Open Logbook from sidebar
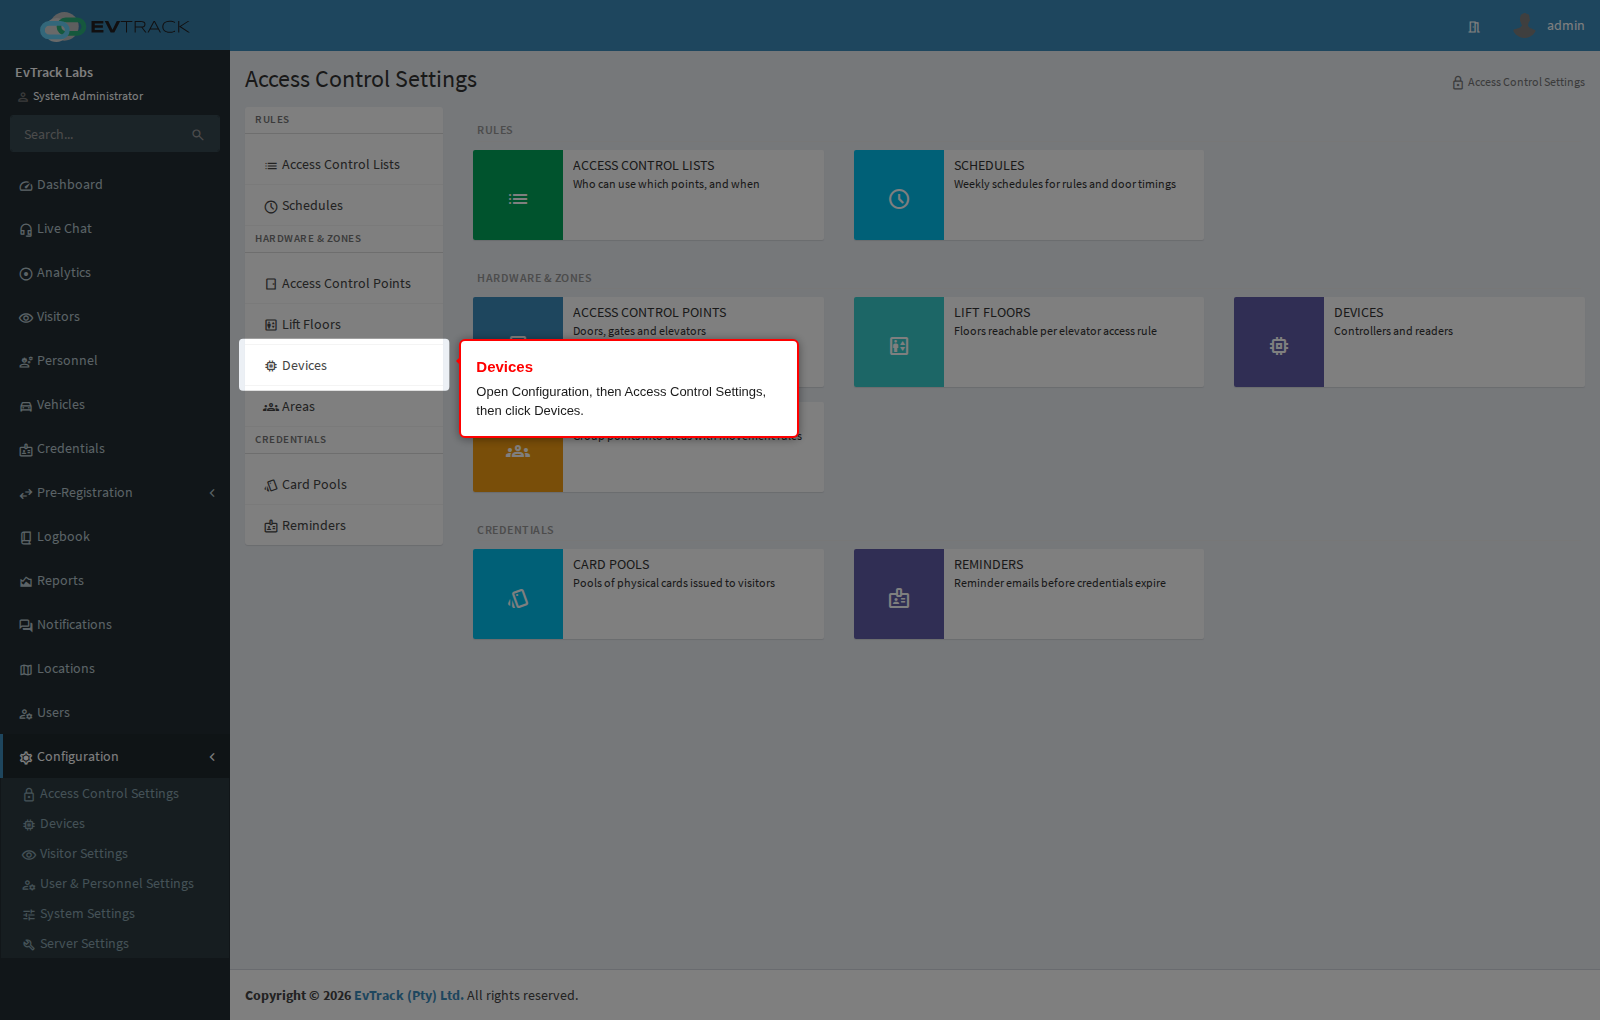This screenshot has height=1020, width=1600. (x=115, y=537)
